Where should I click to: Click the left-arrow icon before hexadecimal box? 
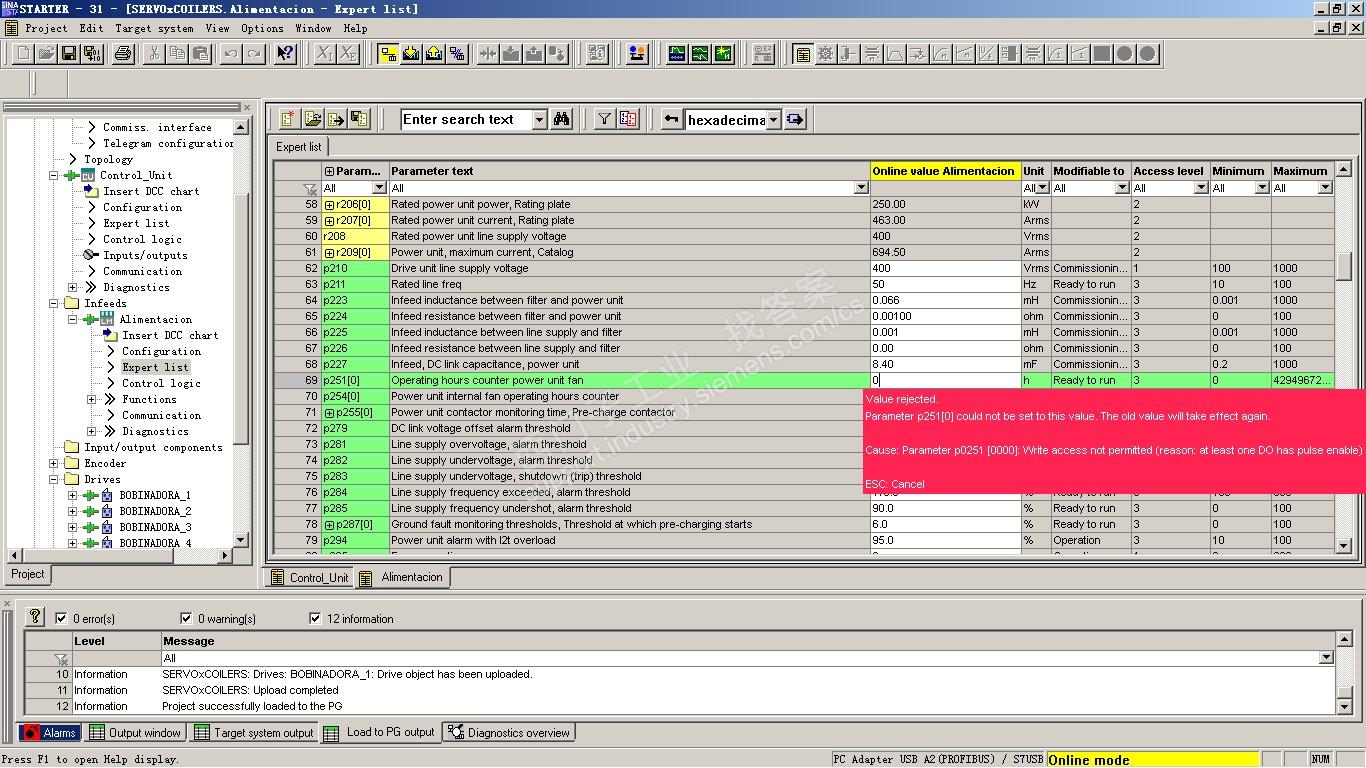pos(673,119)
